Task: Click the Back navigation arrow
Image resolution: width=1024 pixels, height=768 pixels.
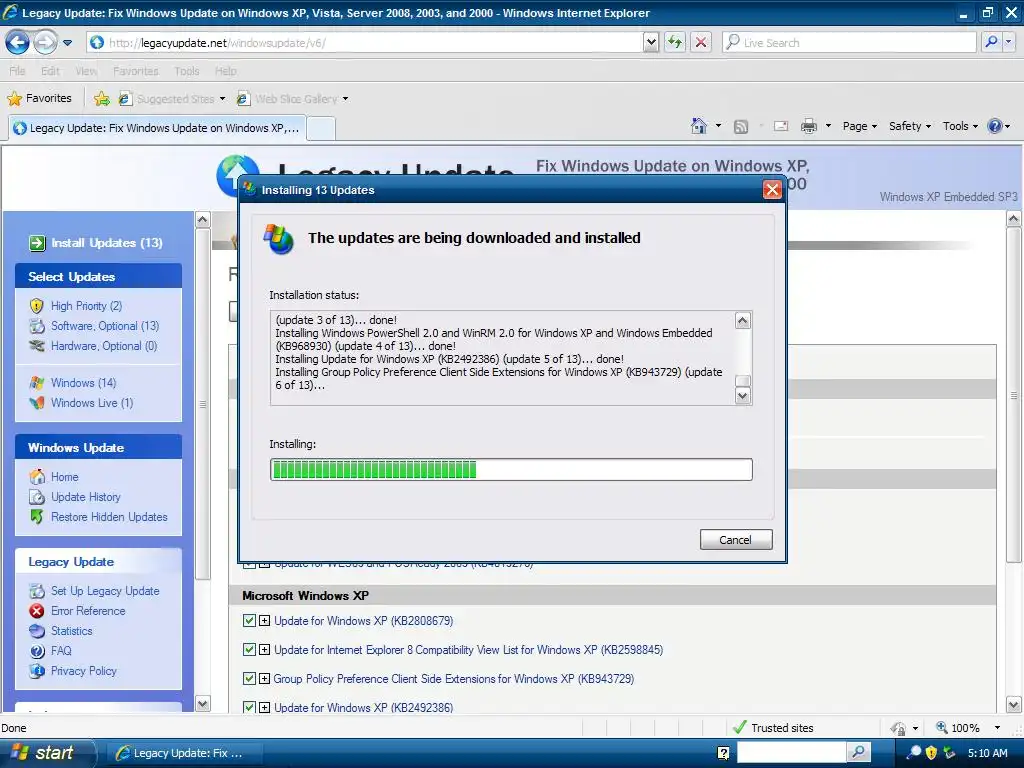Action: [x=17, y=42]
